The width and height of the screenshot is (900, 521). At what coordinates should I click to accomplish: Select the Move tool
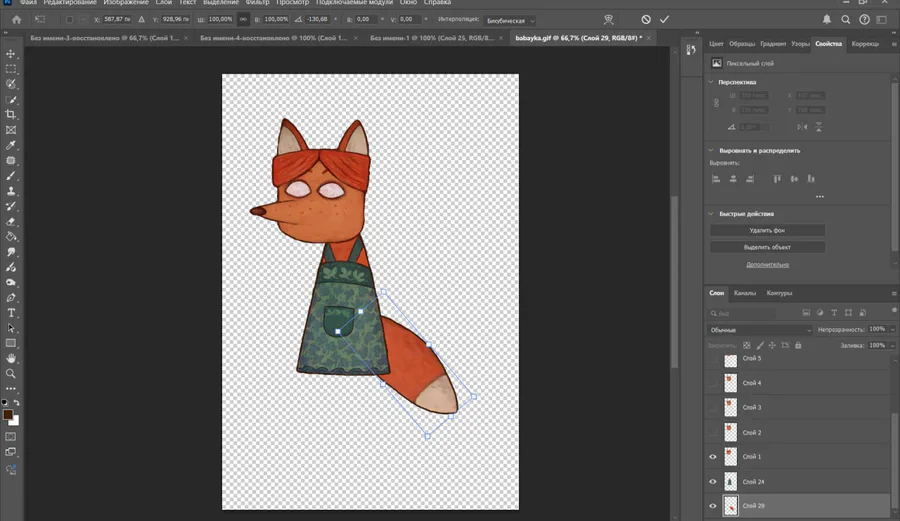(11, 54)
